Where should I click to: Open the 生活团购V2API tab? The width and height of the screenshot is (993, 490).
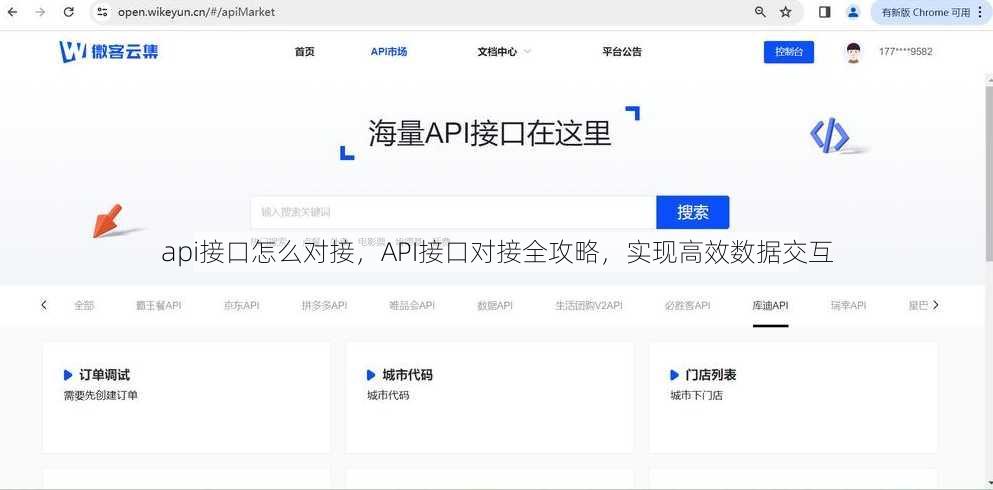[x=589, y=305]
